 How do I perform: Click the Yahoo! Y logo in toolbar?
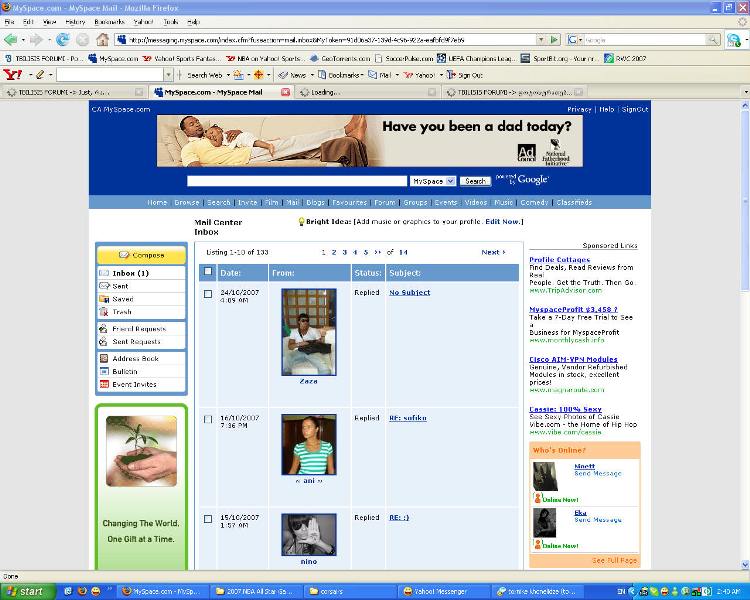12,75
